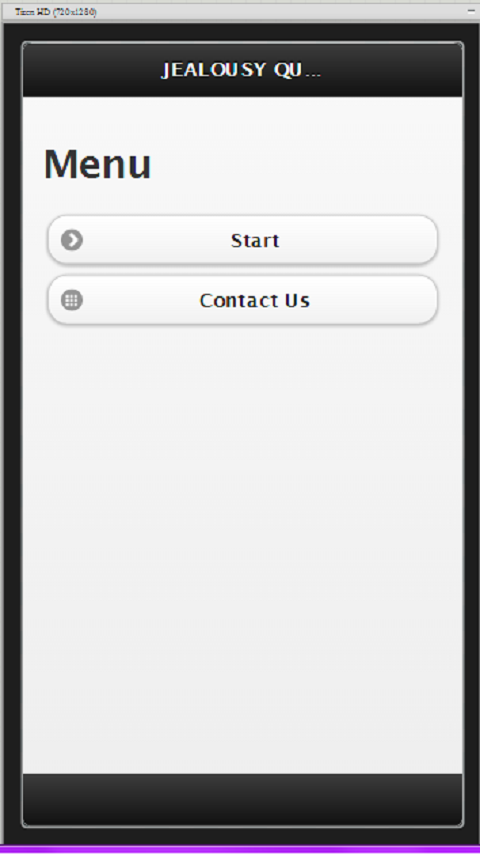
Task: Click the empty content area below Contact Us
Action: [x=242, y=545]
